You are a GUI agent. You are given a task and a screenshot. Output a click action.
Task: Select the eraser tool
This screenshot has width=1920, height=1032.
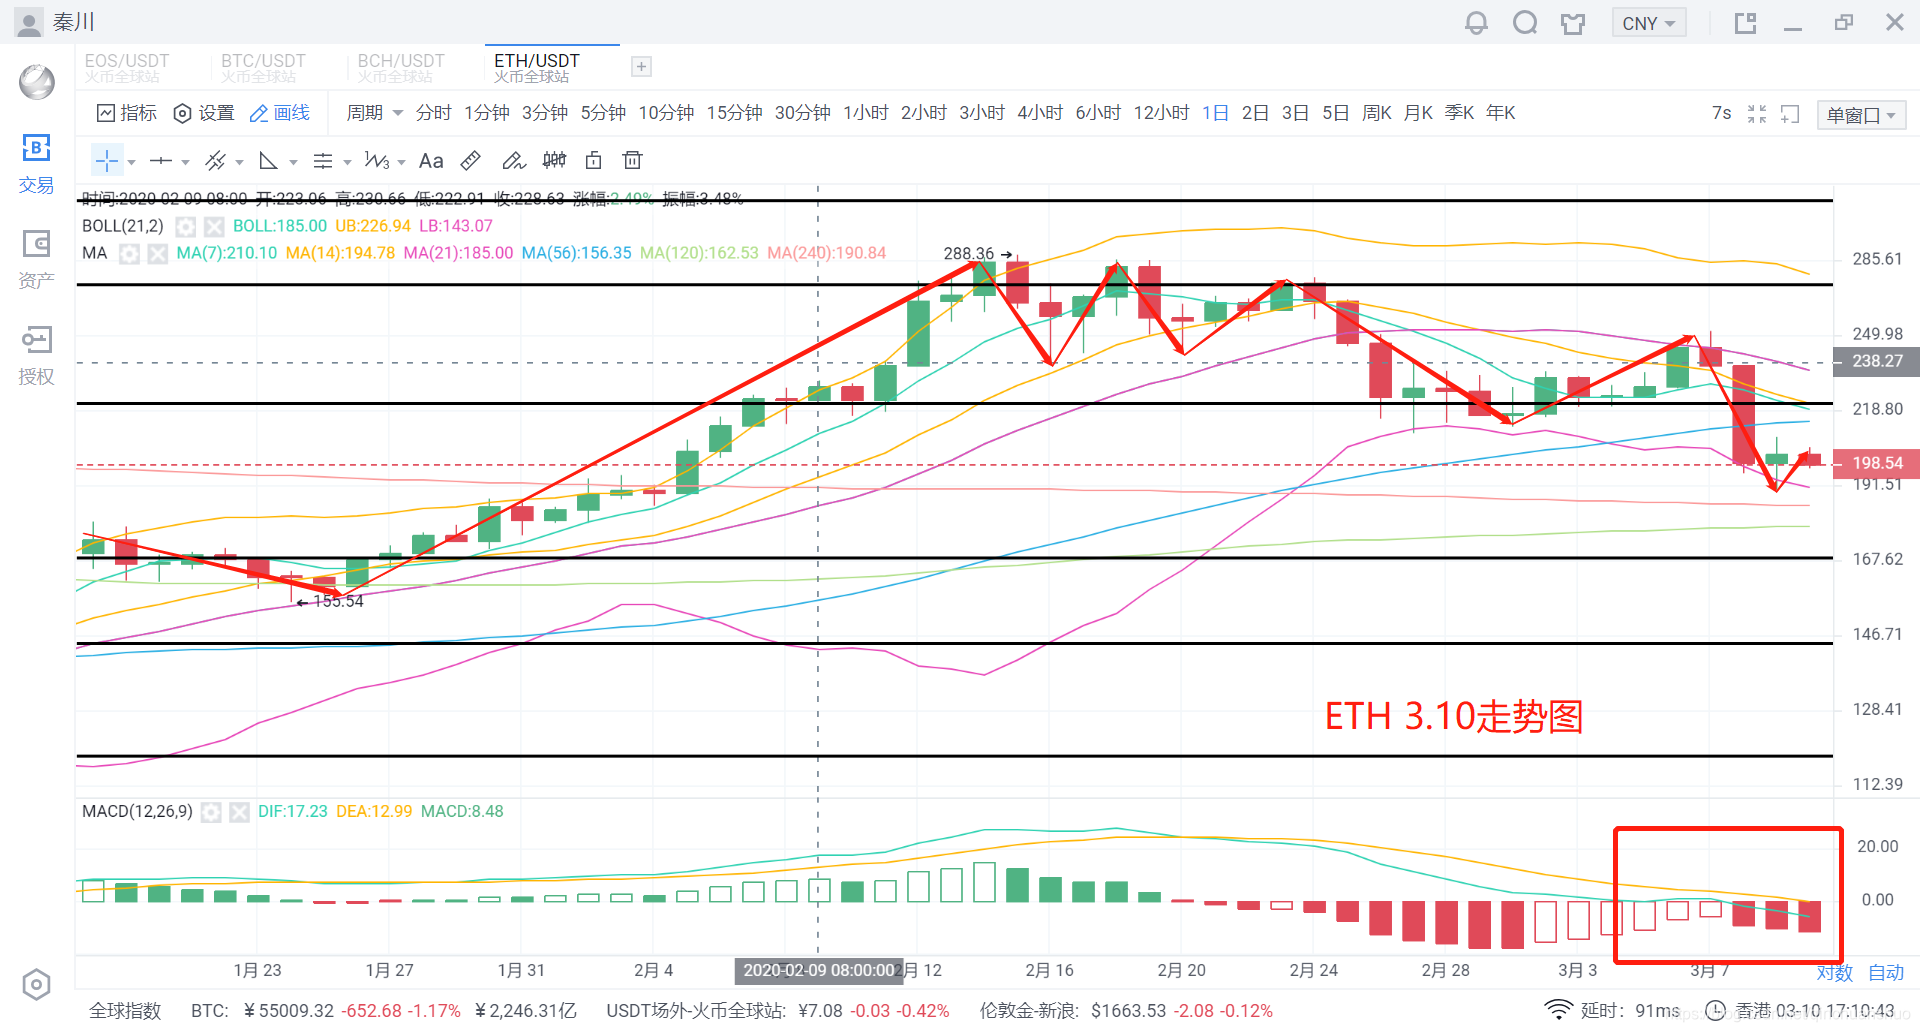pos(513,161)
